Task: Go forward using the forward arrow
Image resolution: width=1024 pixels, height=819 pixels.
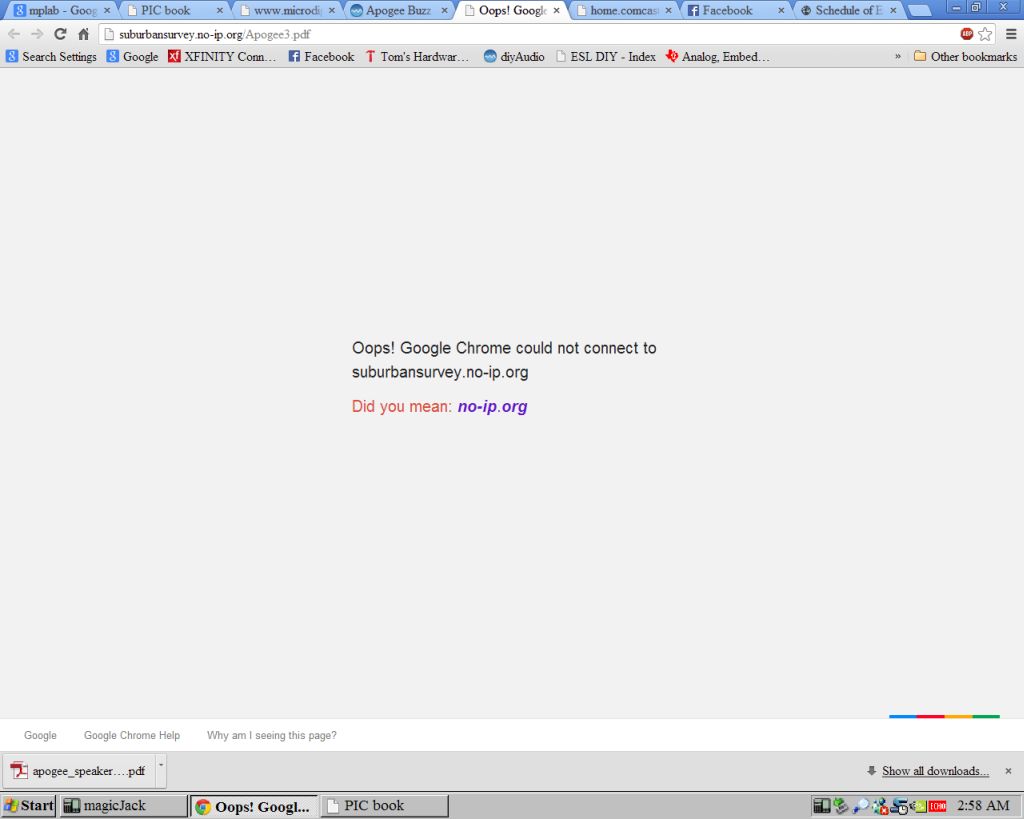Action: (x=37, y=34)
